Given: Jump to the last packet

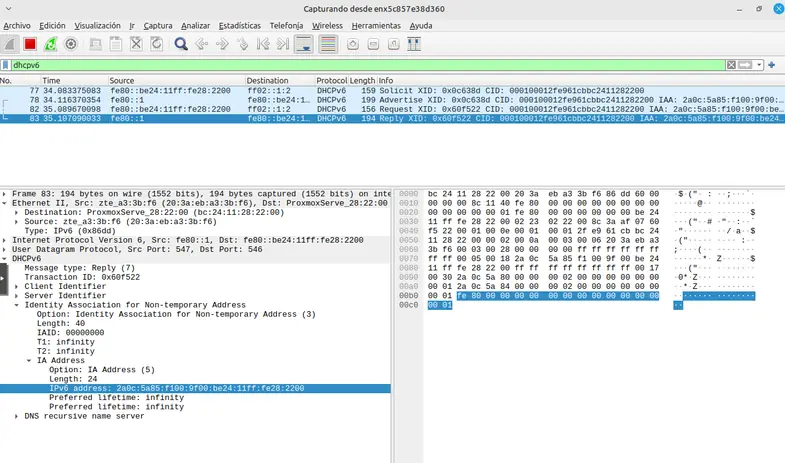Looking at the screenshot, I should [283, 44].
